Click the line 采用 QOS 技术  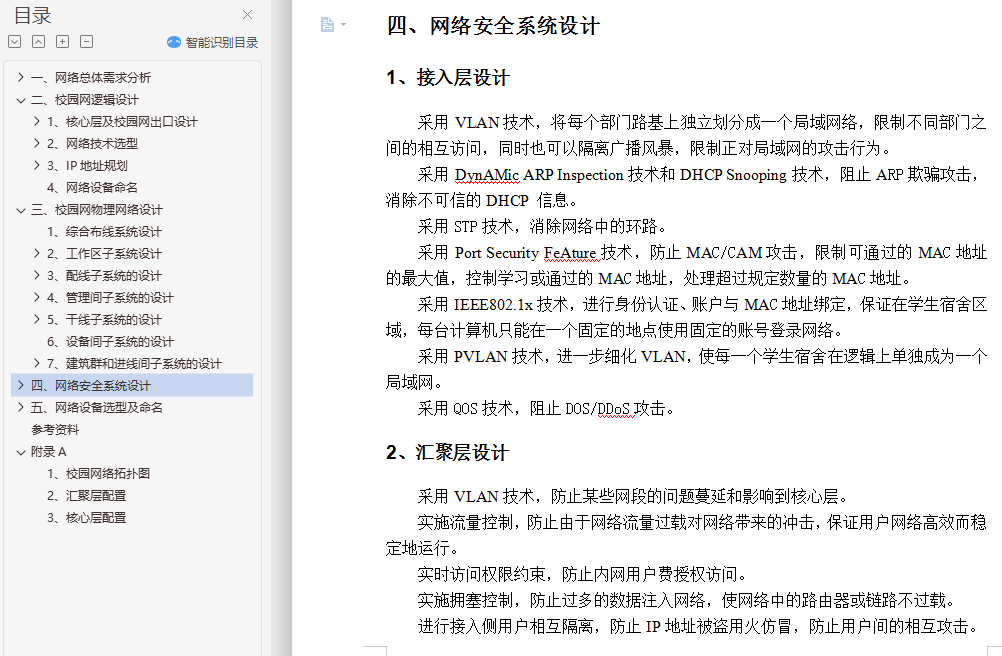click(547, 409)
